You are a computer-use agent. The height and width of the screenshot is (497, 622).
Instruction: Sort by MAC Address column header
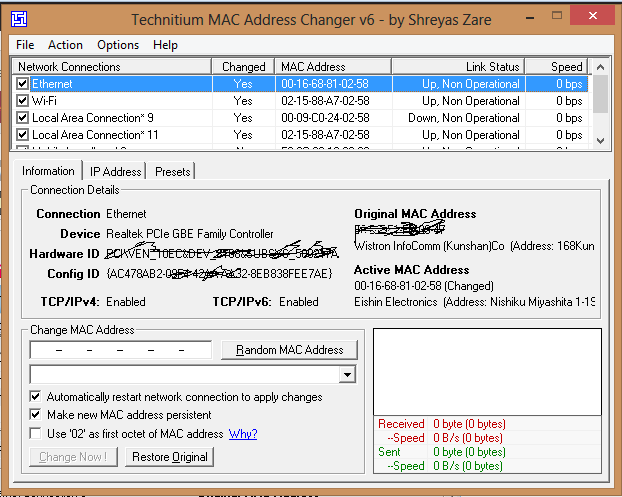[x=333, y=67]
